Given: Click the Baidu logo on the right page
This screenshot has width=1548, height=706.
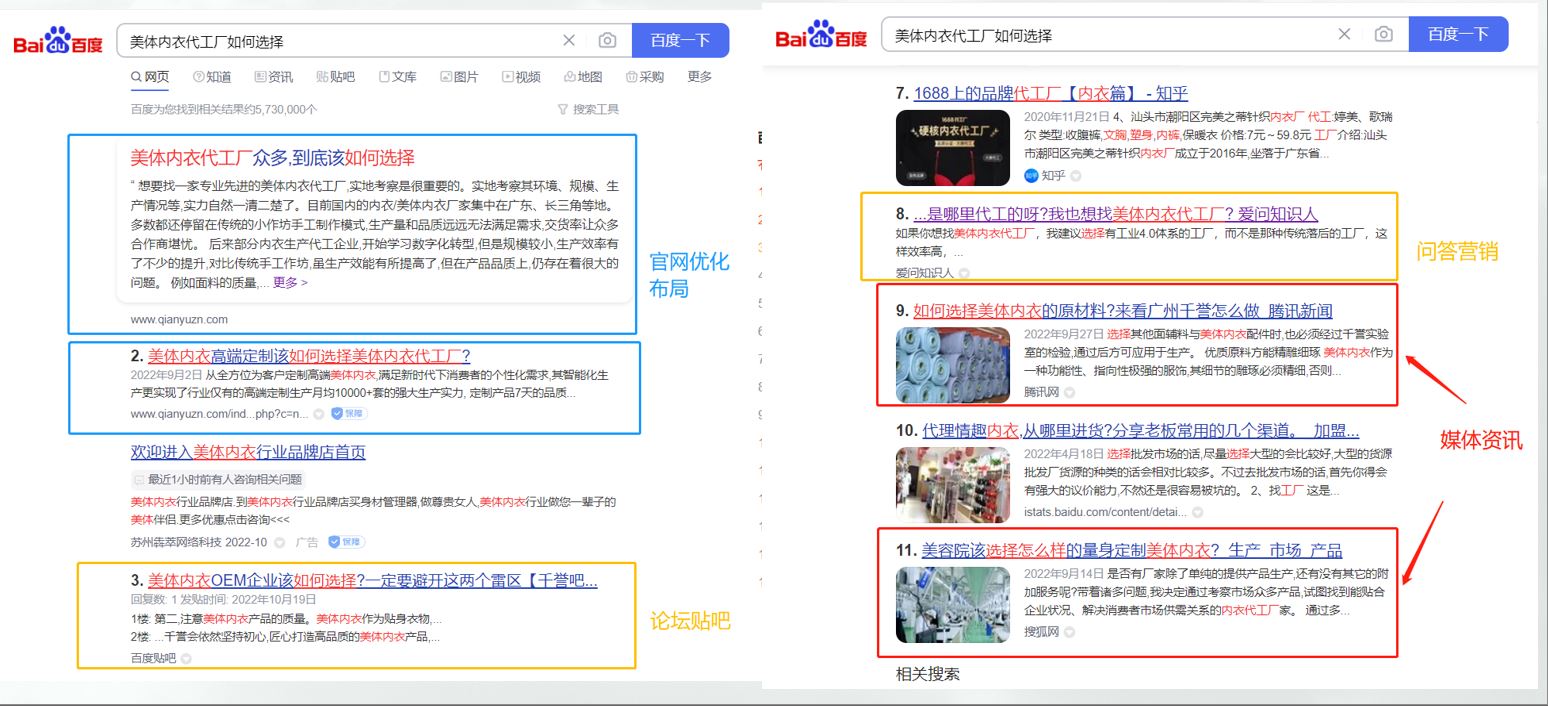Looking at the screenshot, I should 821,36.
